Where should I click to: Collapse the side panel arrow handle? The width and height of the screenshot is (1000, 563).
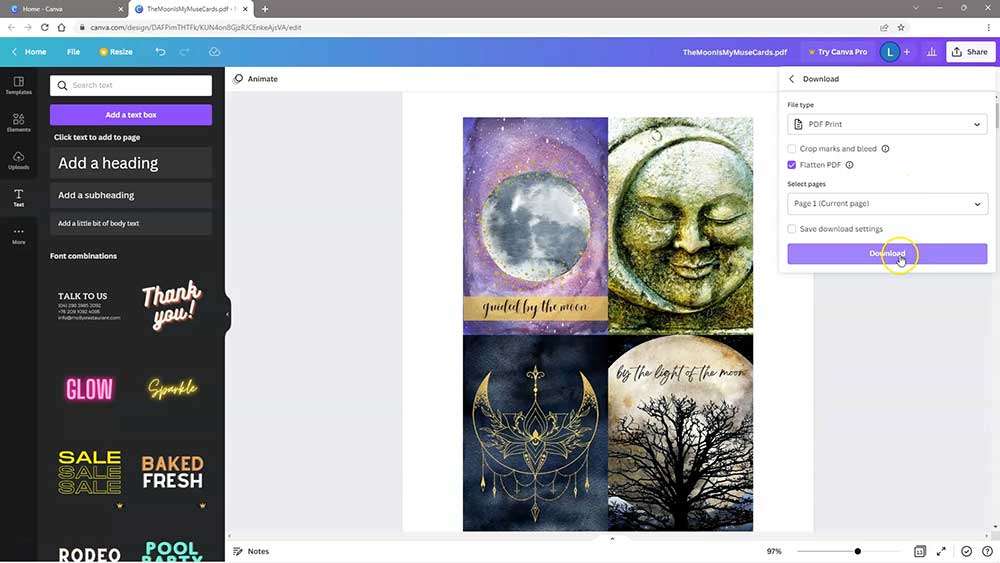point(228,314)
